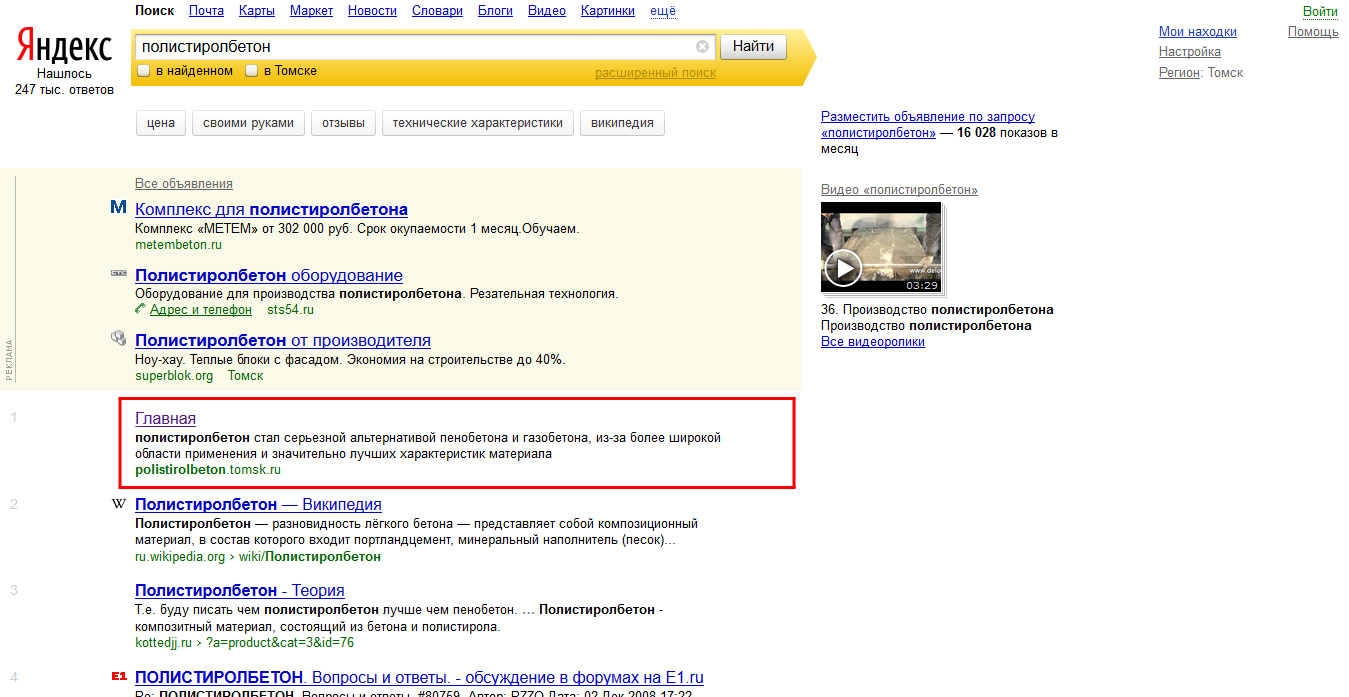Open the Карты tab
The image size is (1349, 697).
pyautogui.click(x=257, y=11)
